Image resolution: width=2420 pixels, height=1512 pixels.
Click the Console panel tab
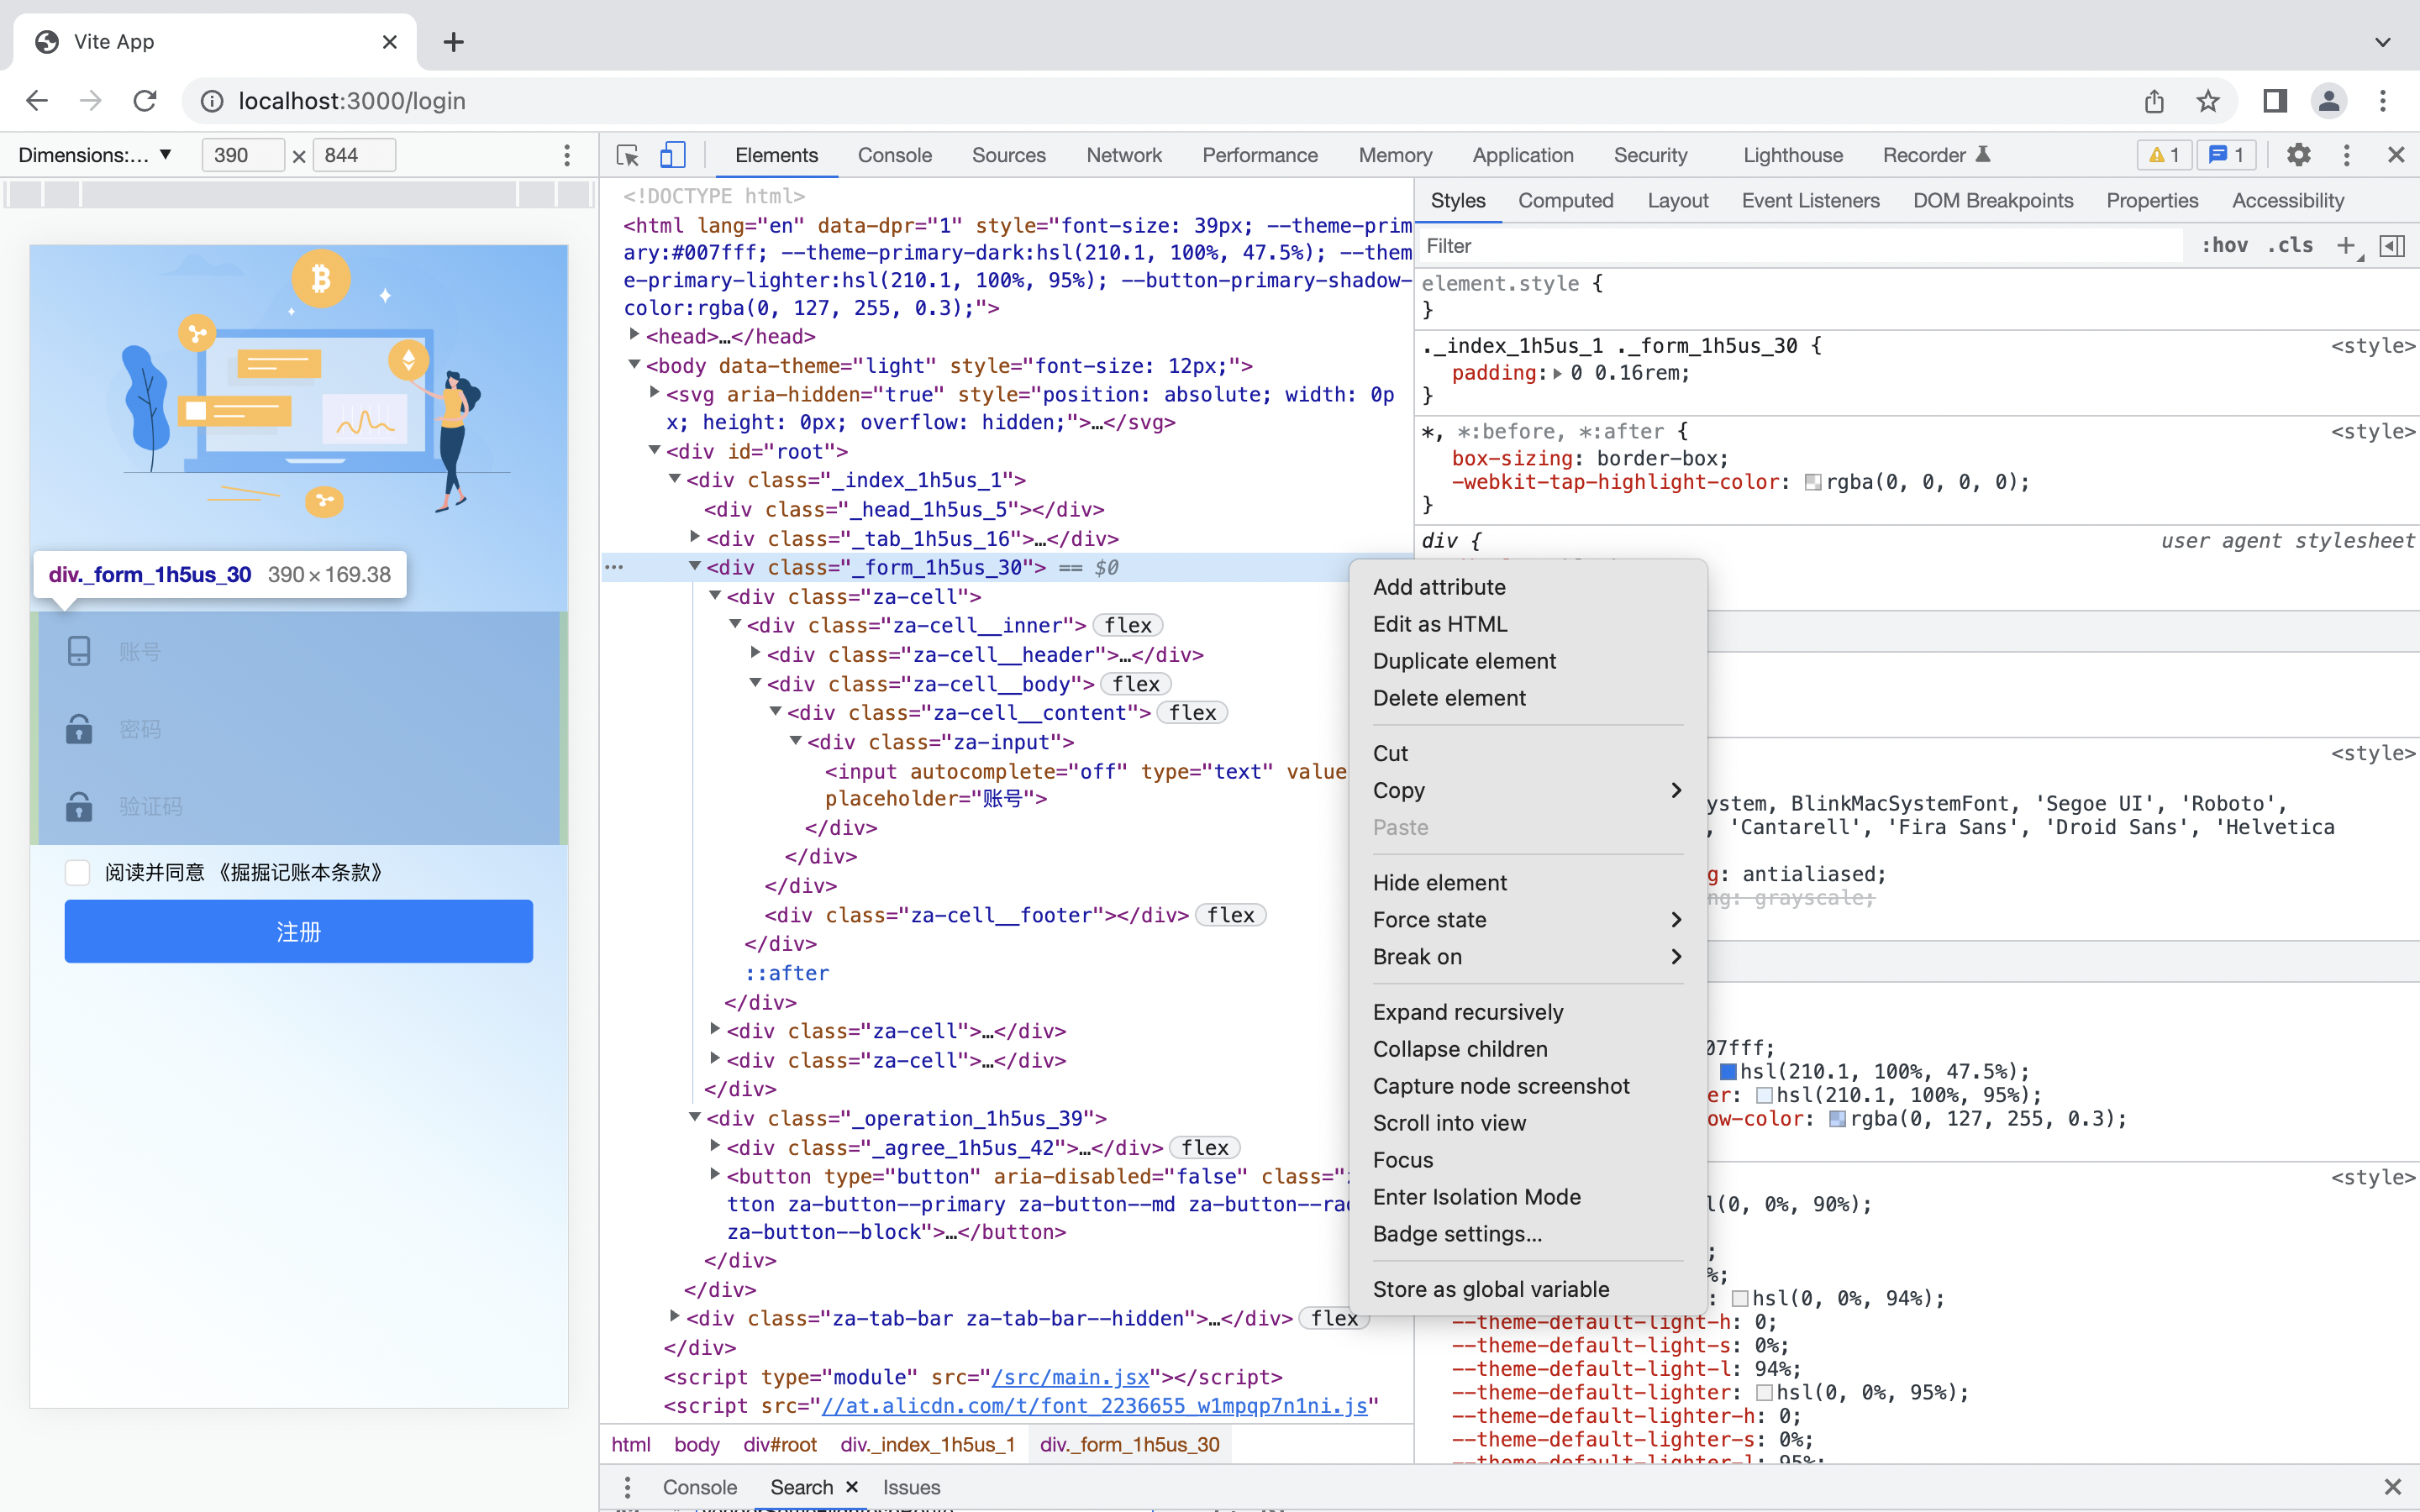(894, 155)
